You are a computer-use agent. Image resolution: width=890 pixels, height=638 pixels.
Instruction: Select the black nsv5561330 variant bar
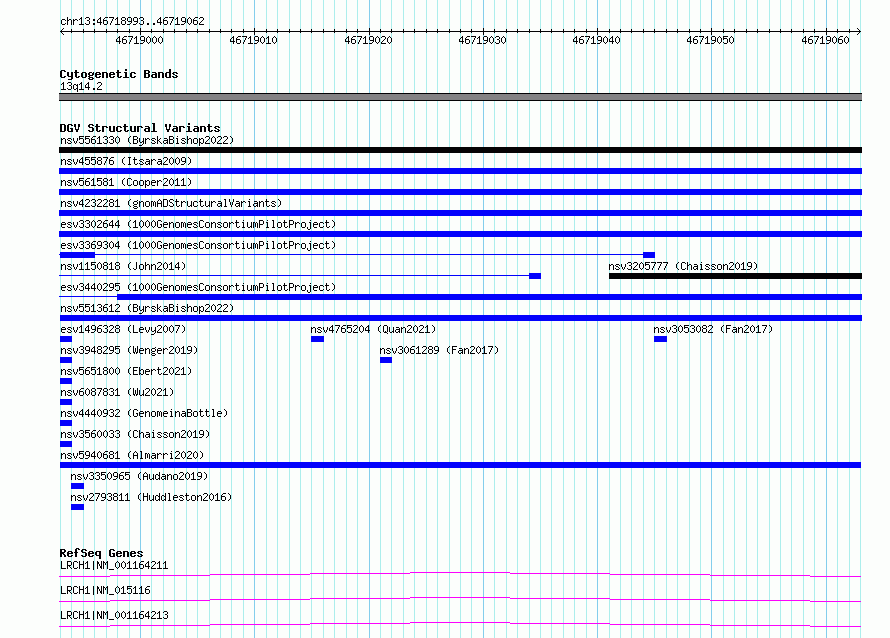pos(460,150)
